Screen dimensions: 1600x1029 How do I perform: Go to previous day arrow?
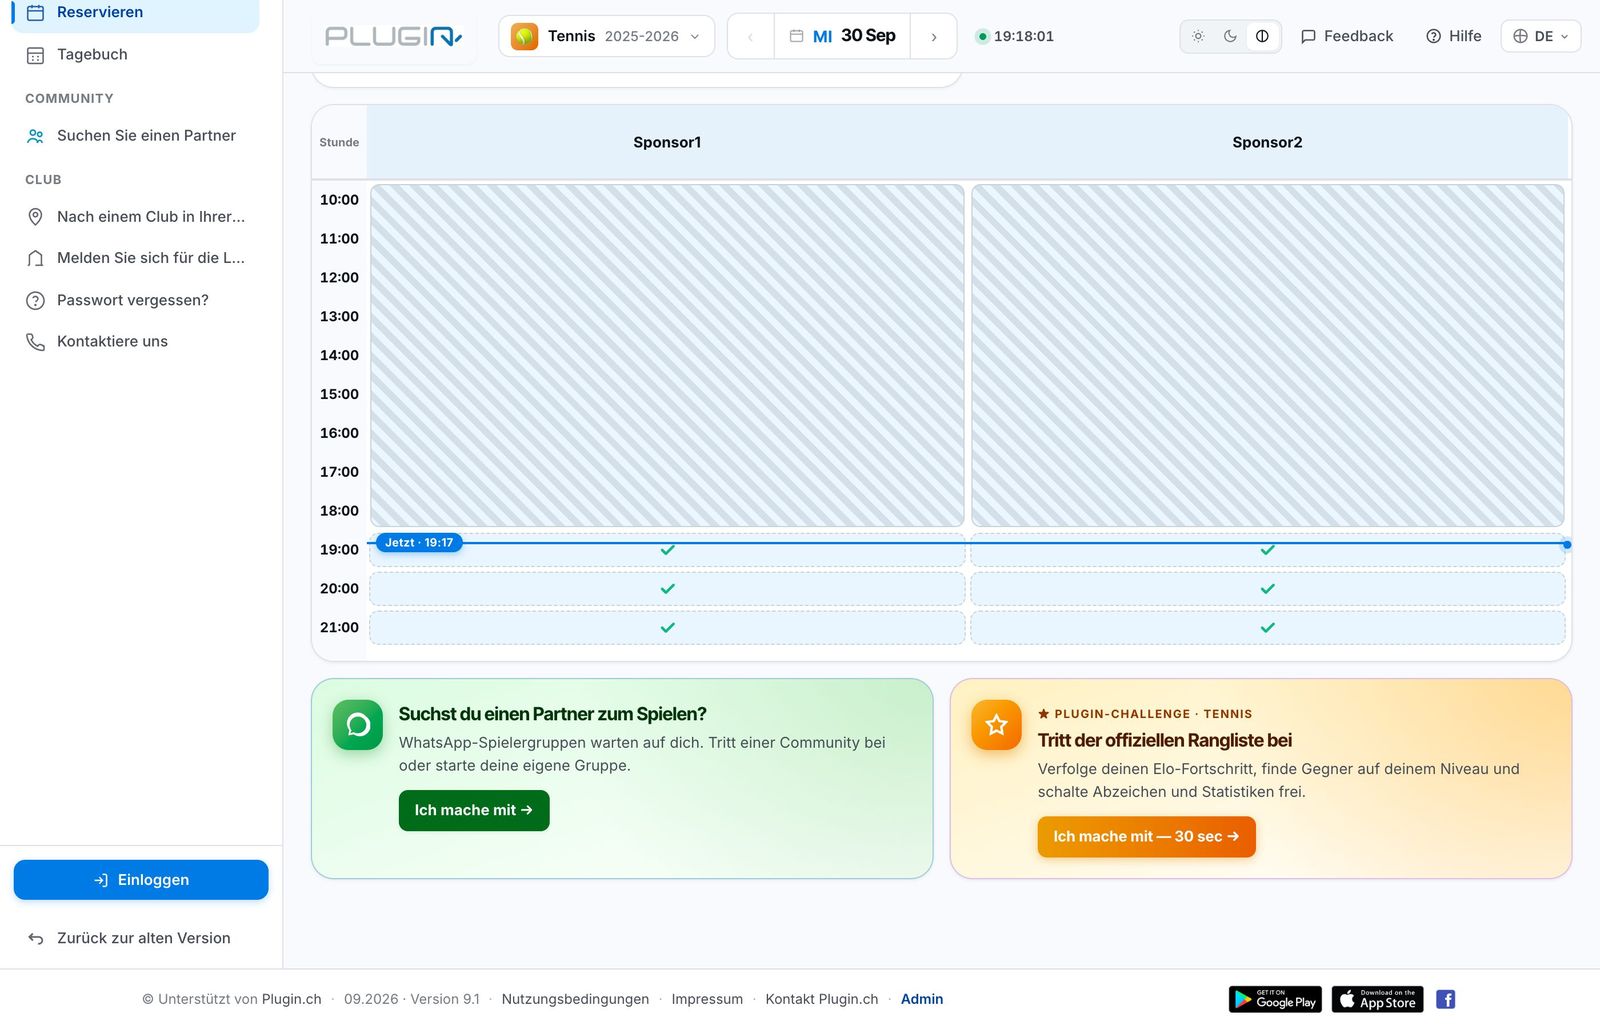[750, 36]
